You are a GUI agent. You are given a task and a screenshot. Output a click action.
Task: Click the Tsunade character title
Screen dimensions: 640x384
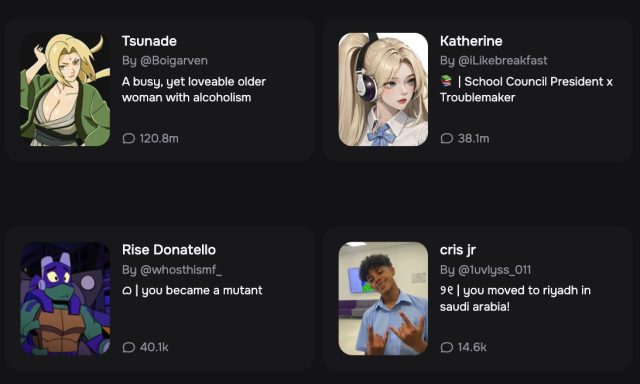(149, 41)
